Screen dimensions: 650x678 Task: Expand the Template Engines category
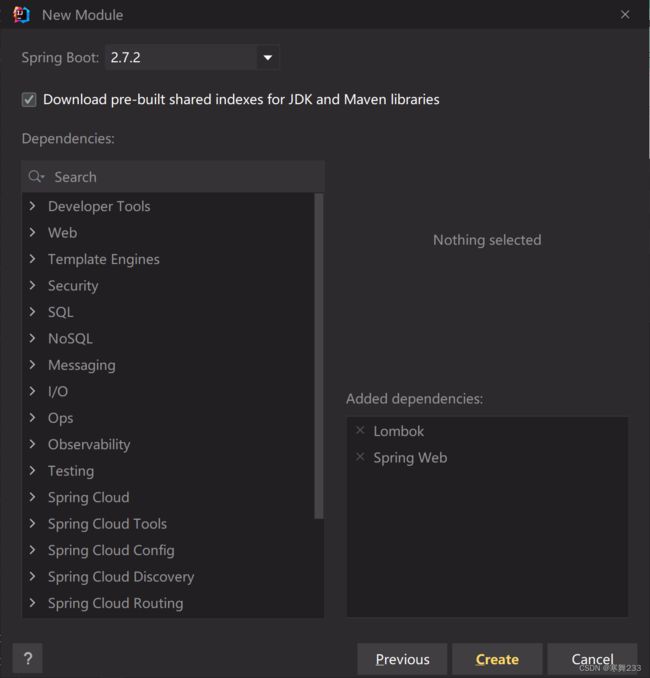(x=32, y=259)
